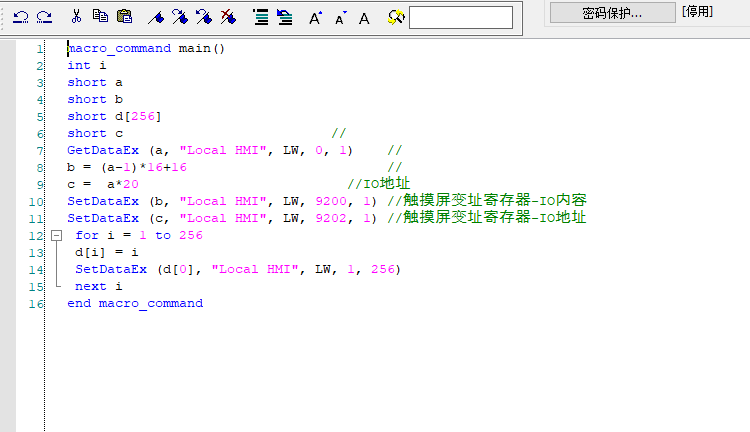The image size is (750, 432).
Task: Click the Copy icon in toolbar
Action: [x=100, y=17]
